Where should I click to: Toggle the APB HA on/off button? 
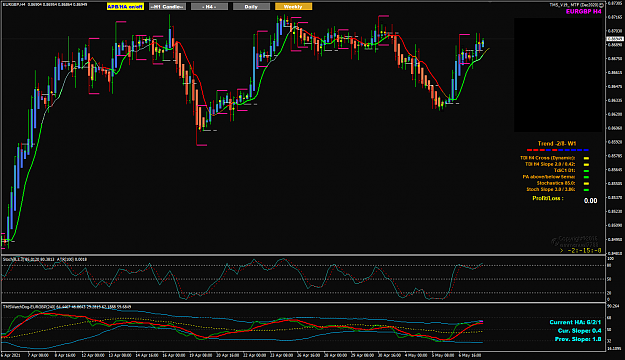(x=125, y=7)
